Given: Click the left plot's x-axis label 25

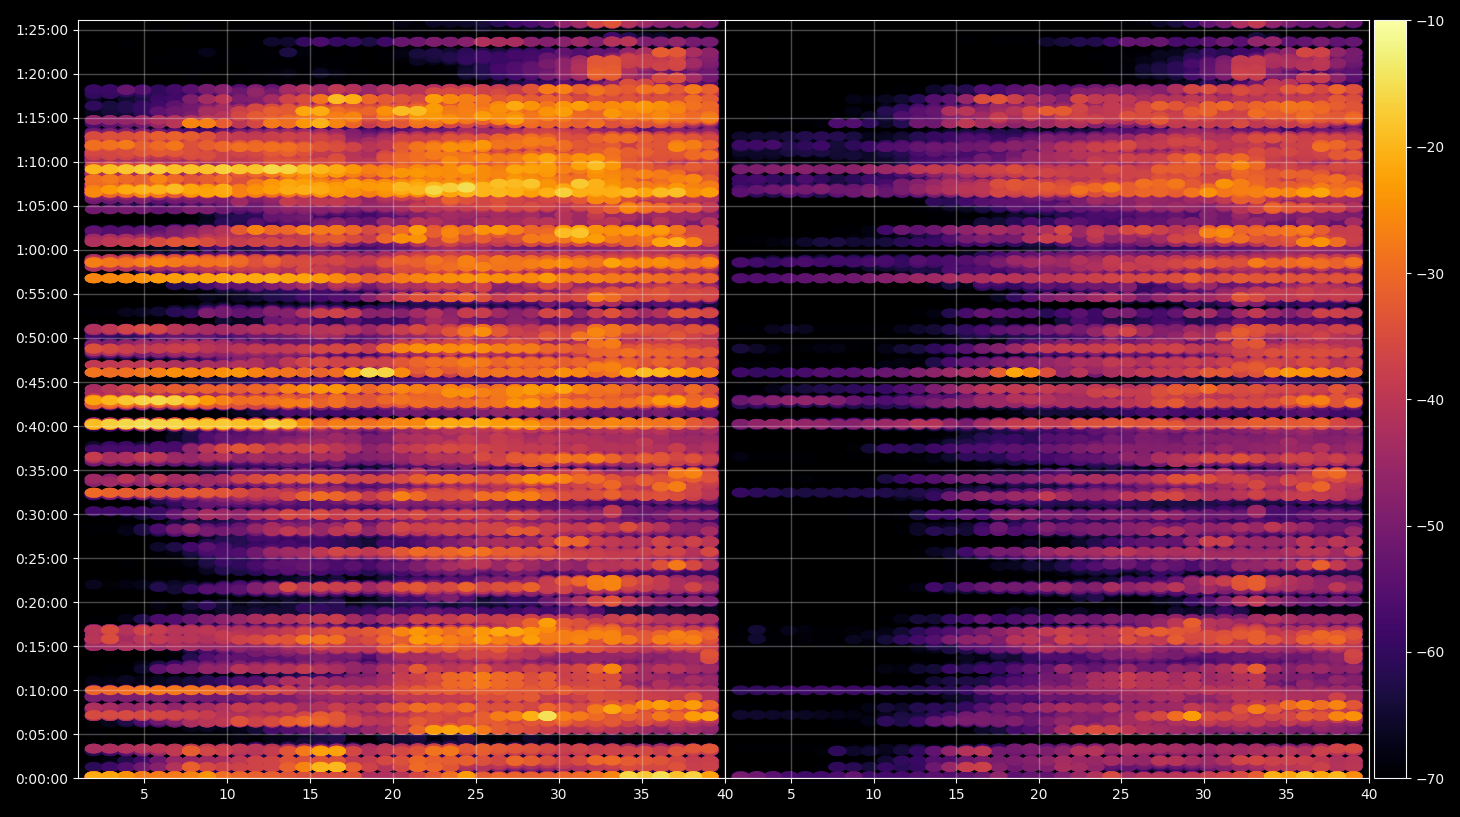Looking at the screenshot, I should (x=475, y=795).
